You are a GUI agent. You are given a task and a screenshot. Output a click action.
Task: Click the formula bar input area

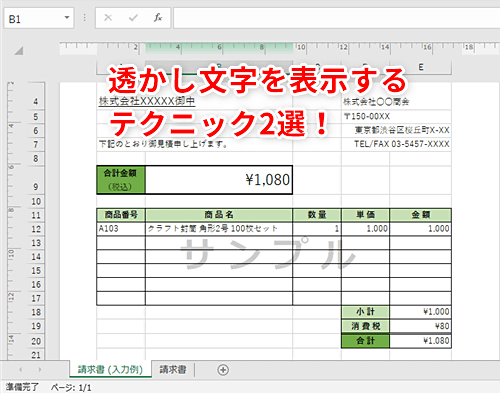(337, 18)
